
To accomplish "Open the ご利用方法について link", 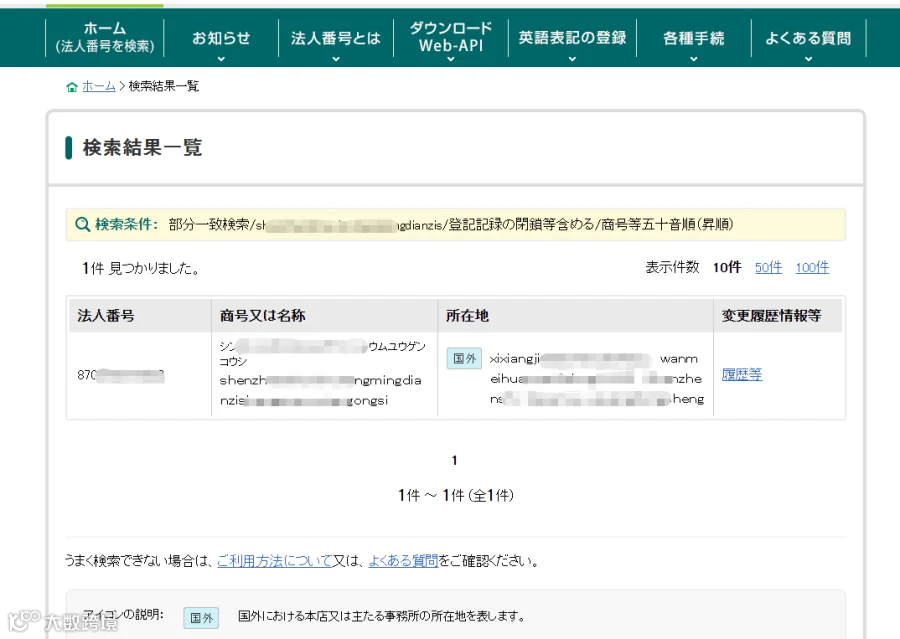I will 275,560.
